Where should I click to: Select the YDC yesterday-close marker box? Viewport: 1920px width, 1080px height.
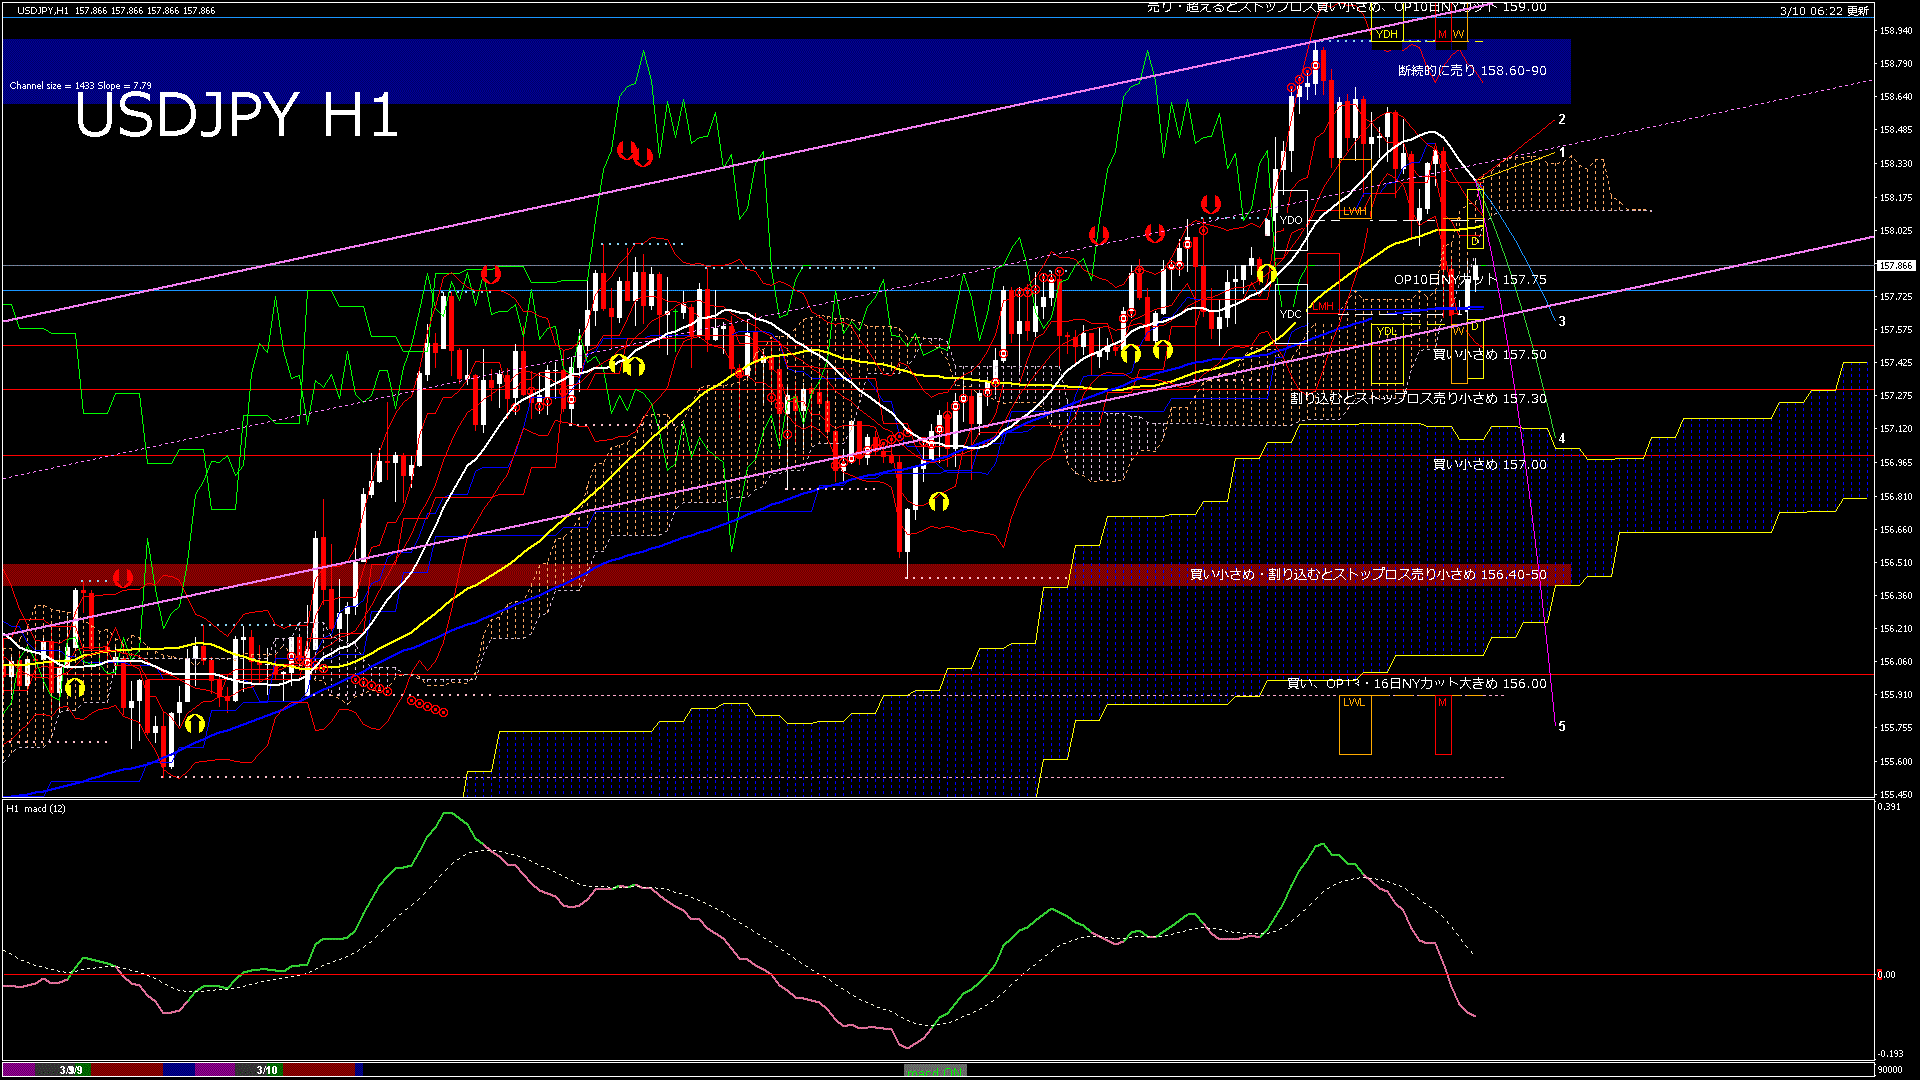[x=1291, y=314]
